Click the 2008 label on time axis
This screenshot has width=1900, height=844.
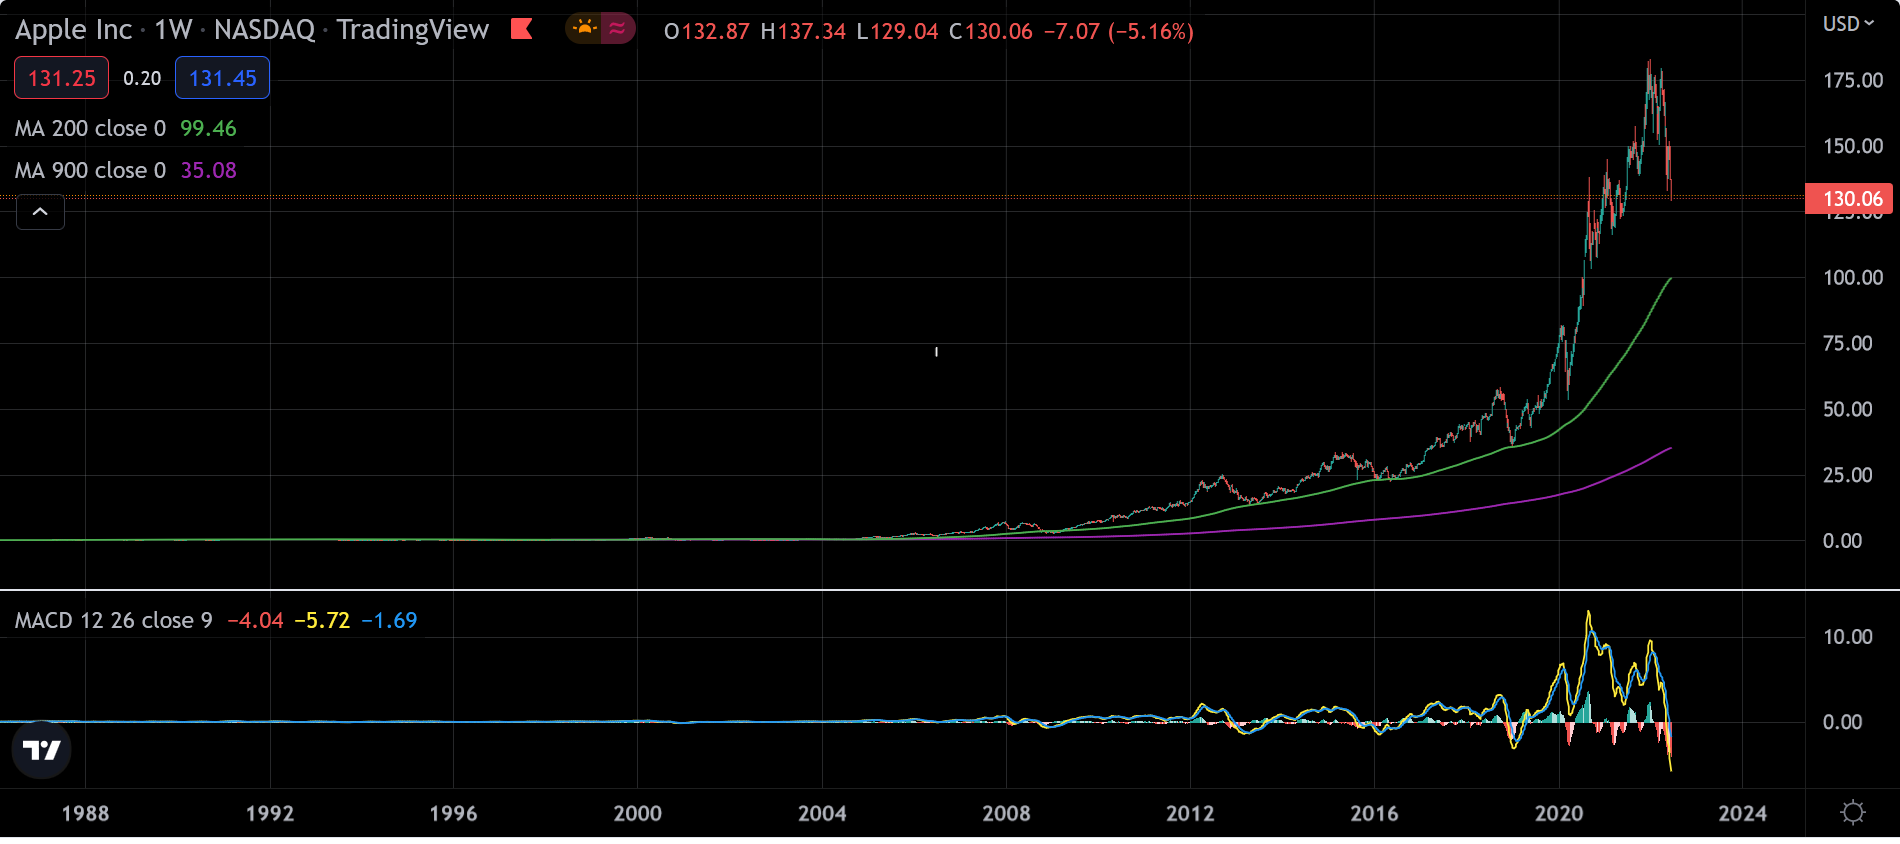[x=1006, y=813]
